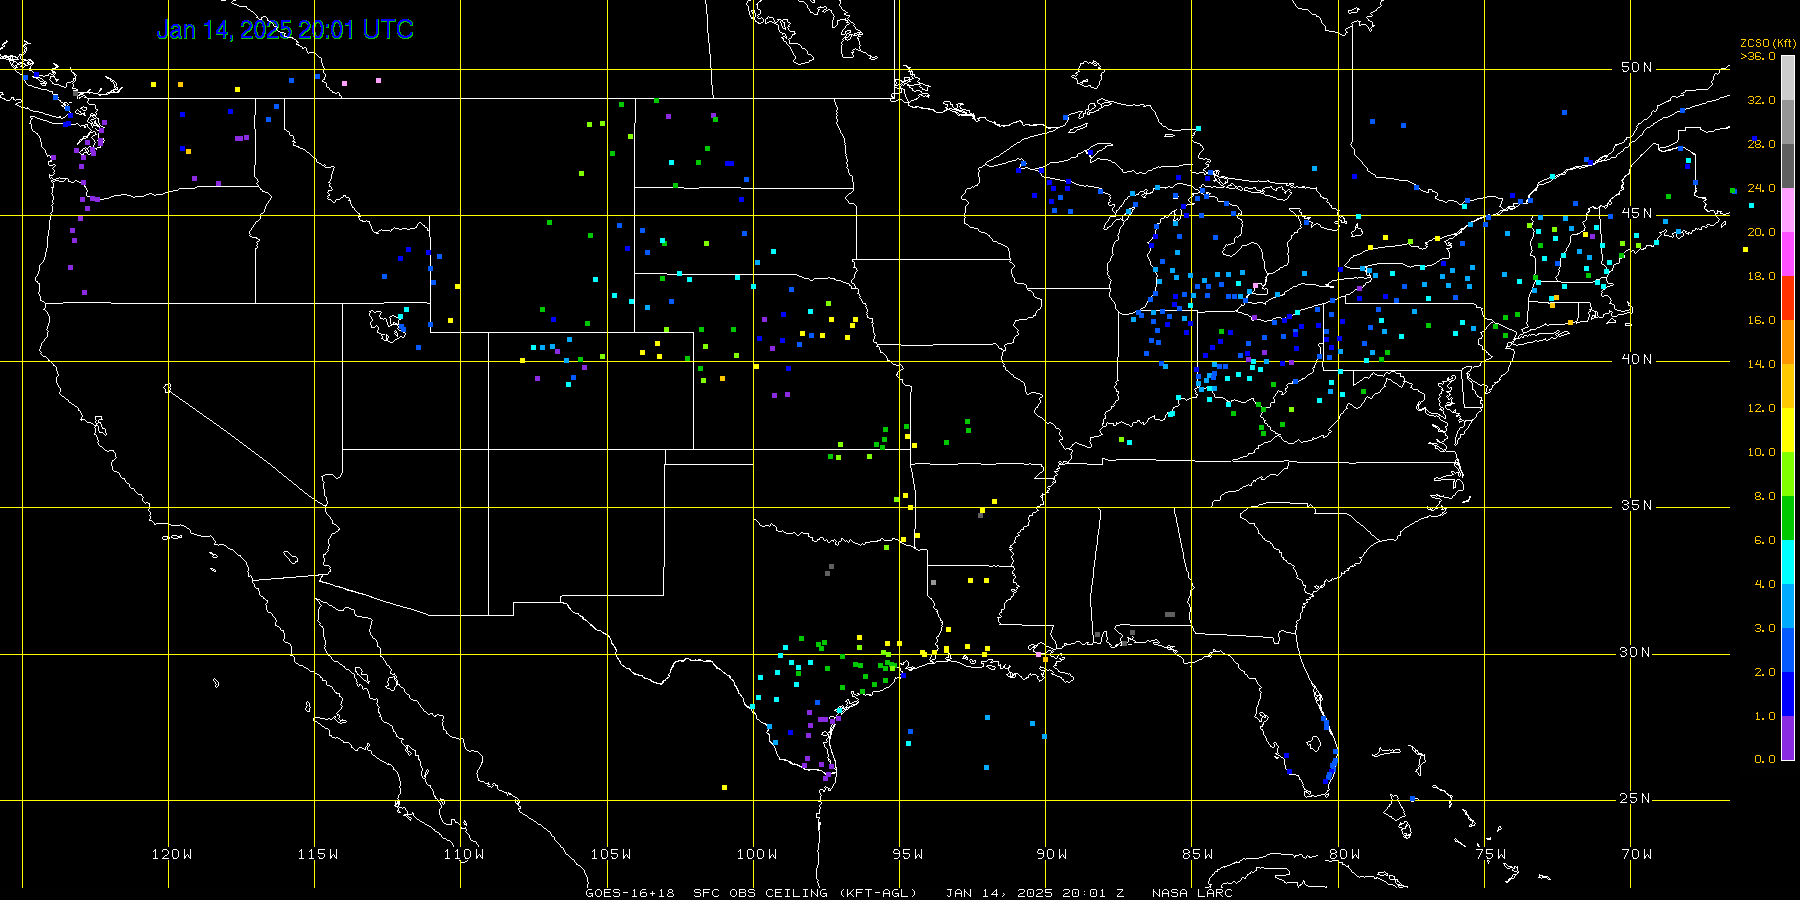Click the orange 14.0–16.0 legend color band
The image size is (1800, 900).
tap(1788, 342)
